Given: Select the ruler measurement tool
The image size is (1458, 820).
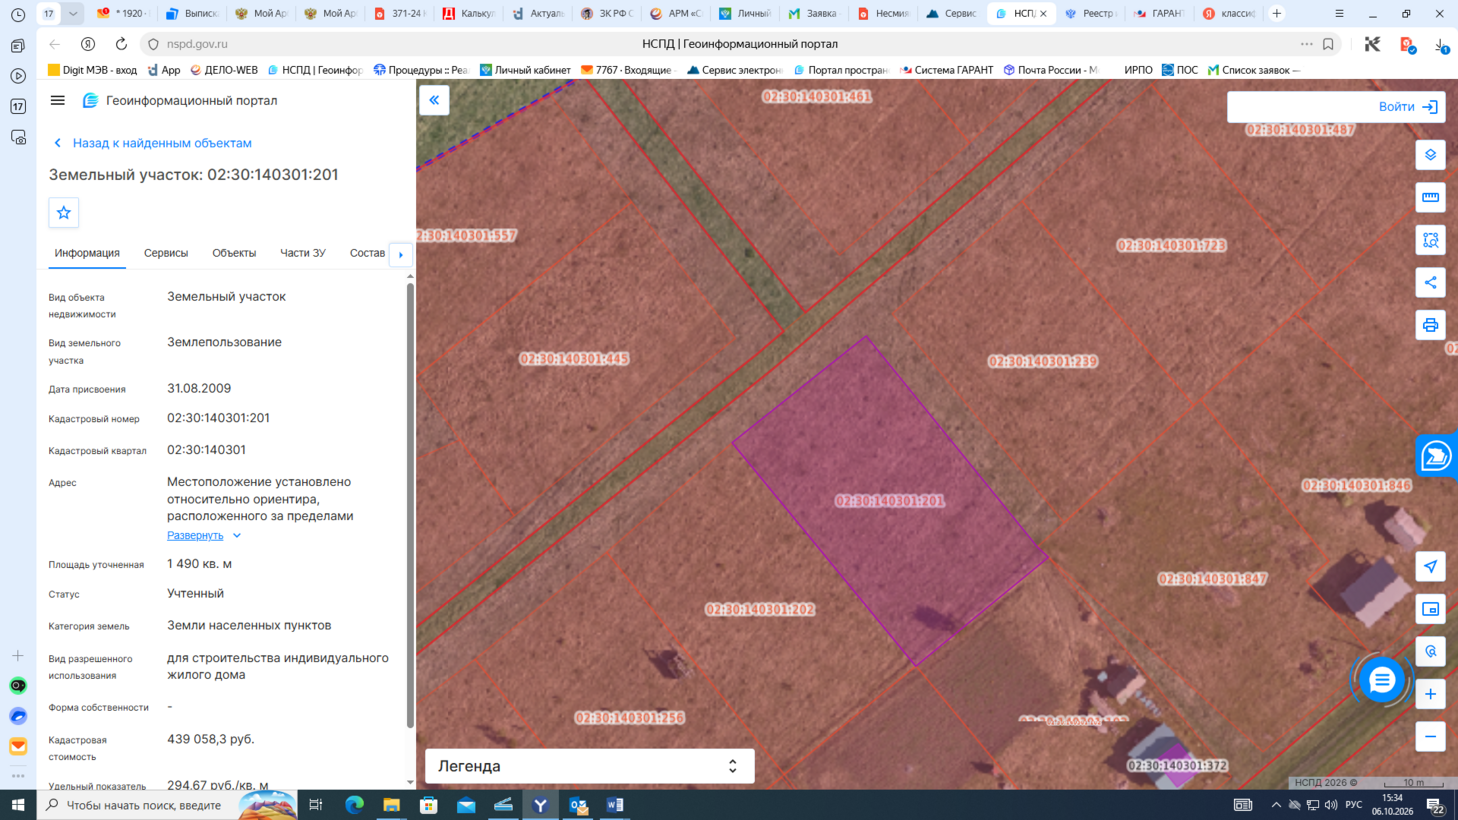Looking at the screenshot, I should point(1430,197).
